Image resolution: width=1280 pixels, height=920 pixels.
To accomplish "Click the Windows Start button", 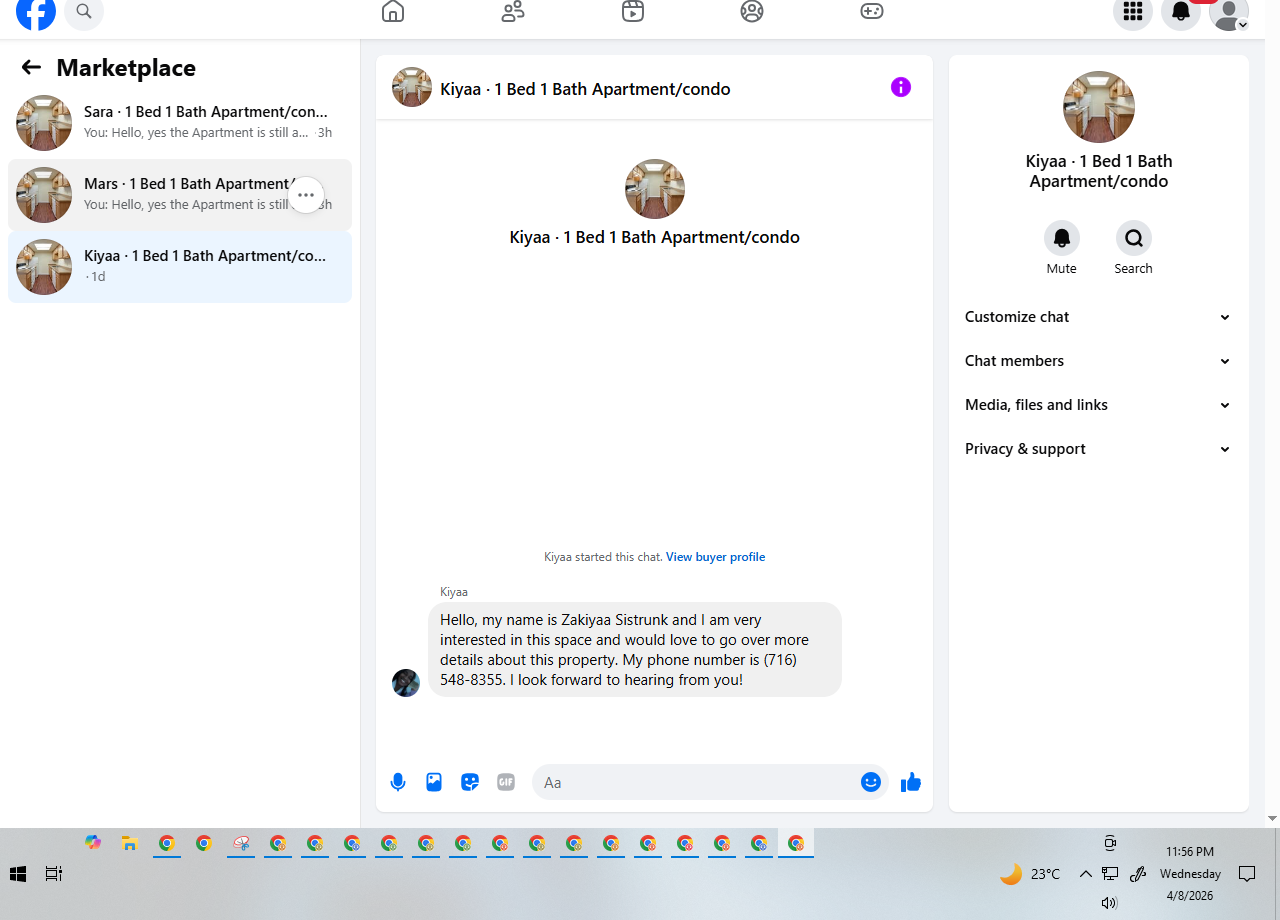I will [17, 874].
